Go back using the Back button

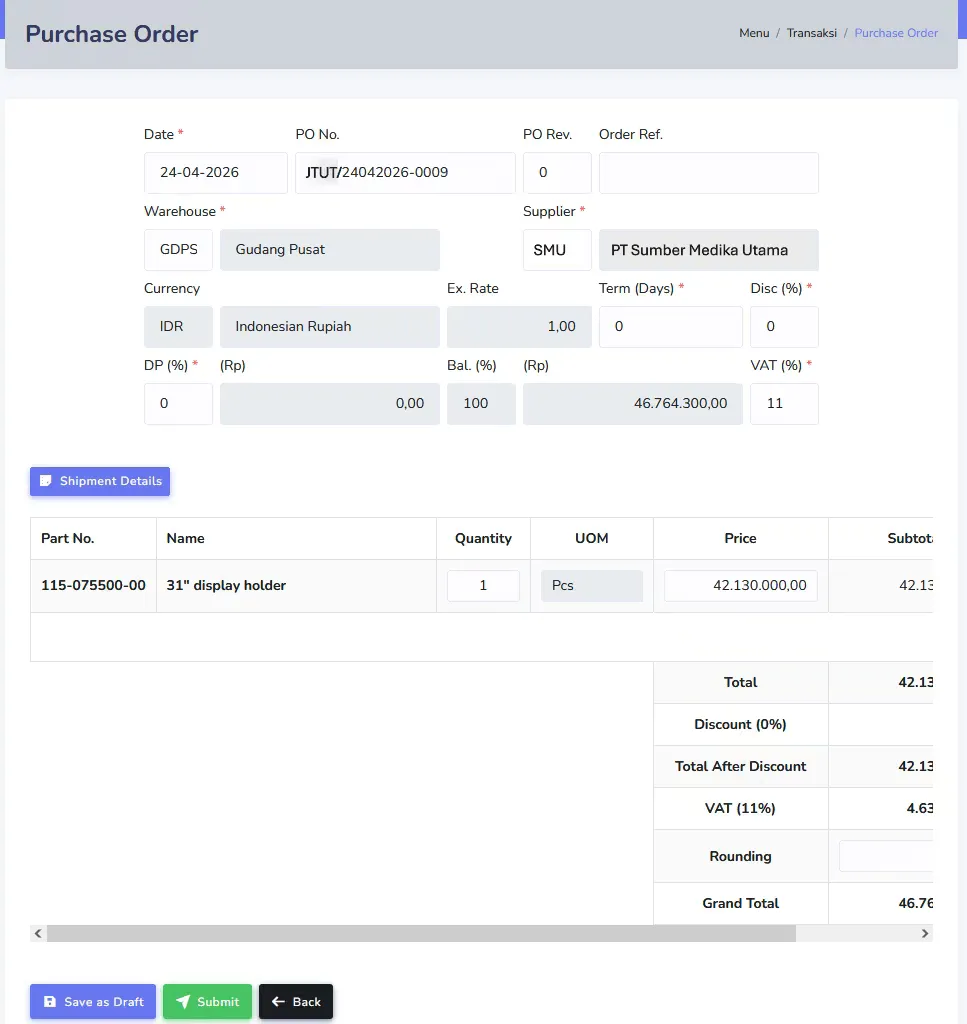tap(296, 1002)
